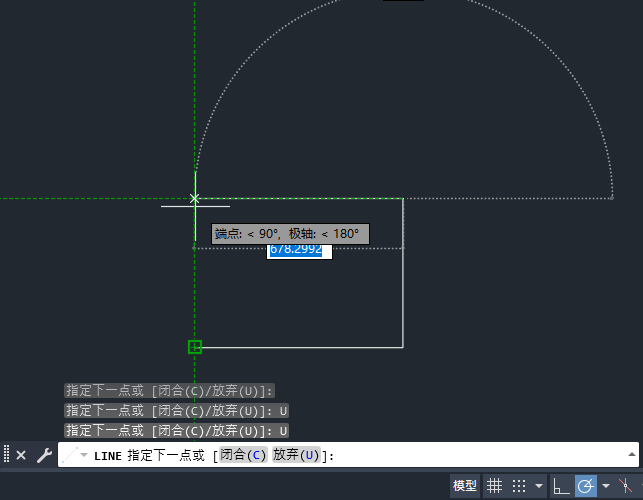Open snap mode settings dropdown arrow
This screenshot has width=643, height=500.
point(539,486)
